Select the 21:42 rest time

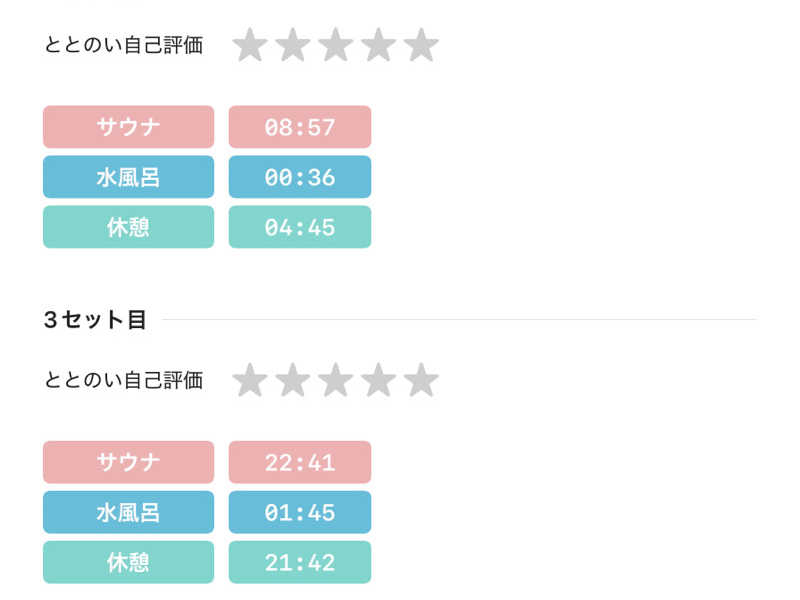300,562
